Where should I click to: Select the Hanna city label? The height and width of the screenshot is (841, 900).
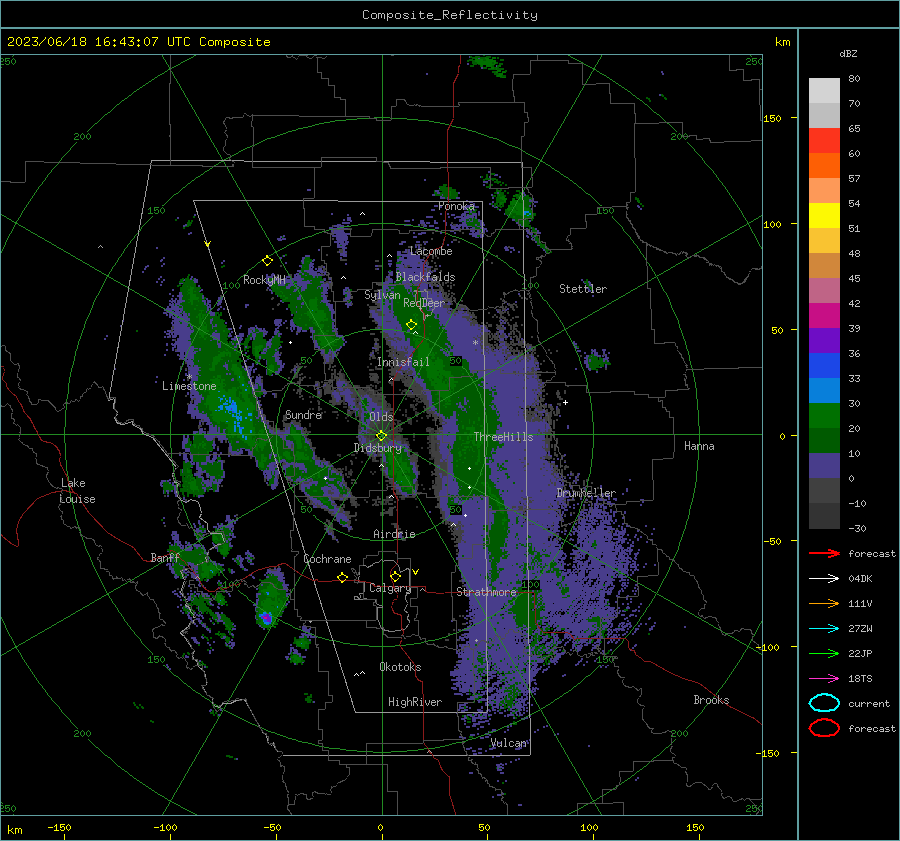699,446
